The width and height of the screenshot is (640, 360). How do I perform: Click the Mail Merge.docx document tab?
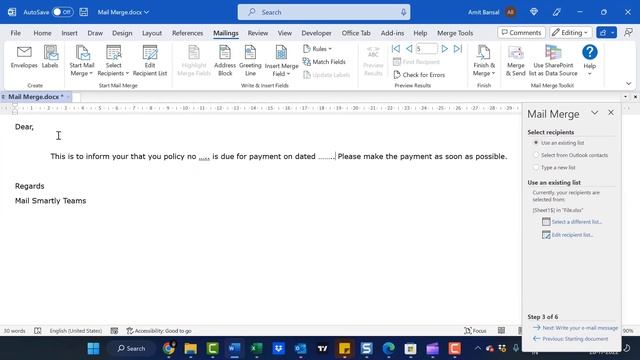pyautogui.click(x=36, y=97)
